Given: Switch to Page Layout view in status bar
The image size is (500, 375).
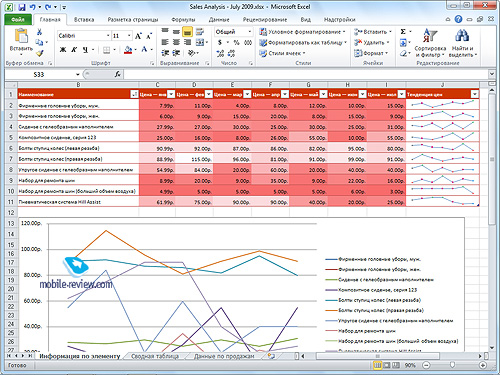Looking at the screenshot, I should [387, 365].
